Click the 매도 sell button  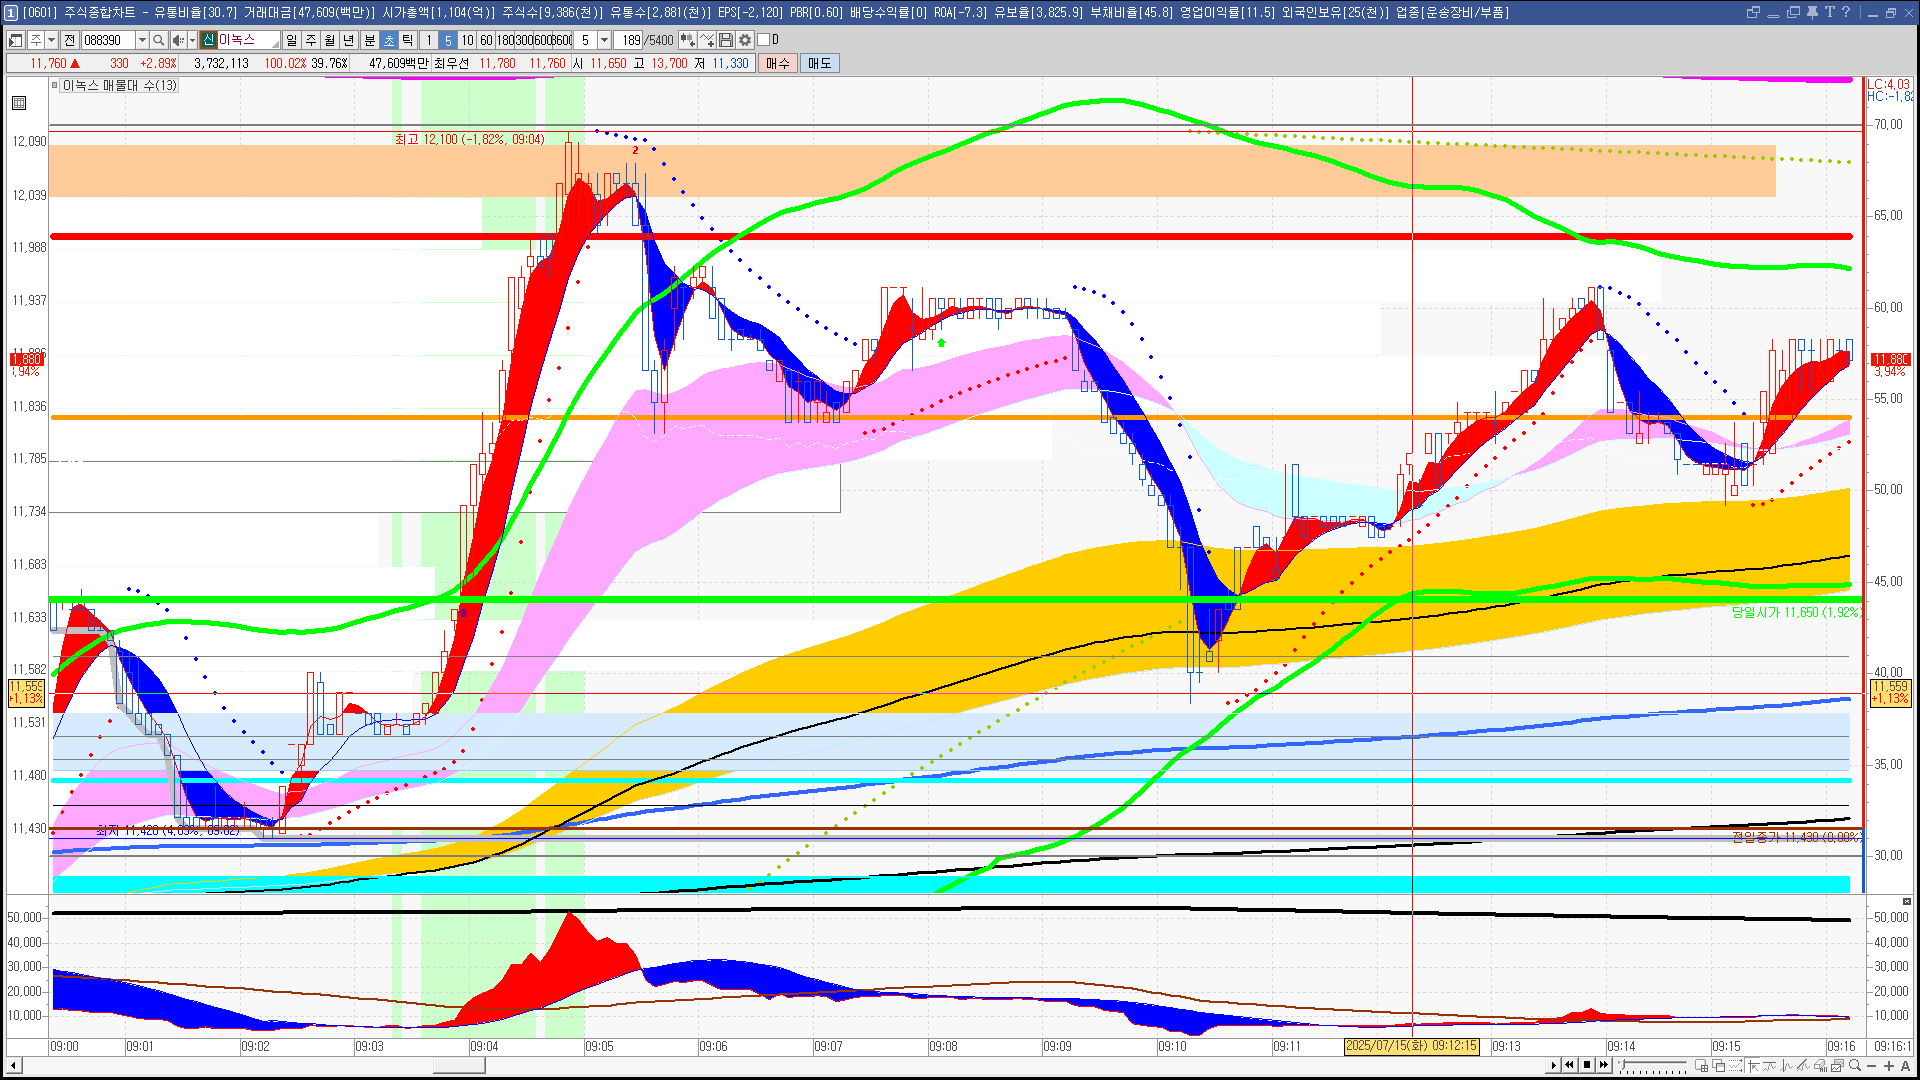point(820,63)
